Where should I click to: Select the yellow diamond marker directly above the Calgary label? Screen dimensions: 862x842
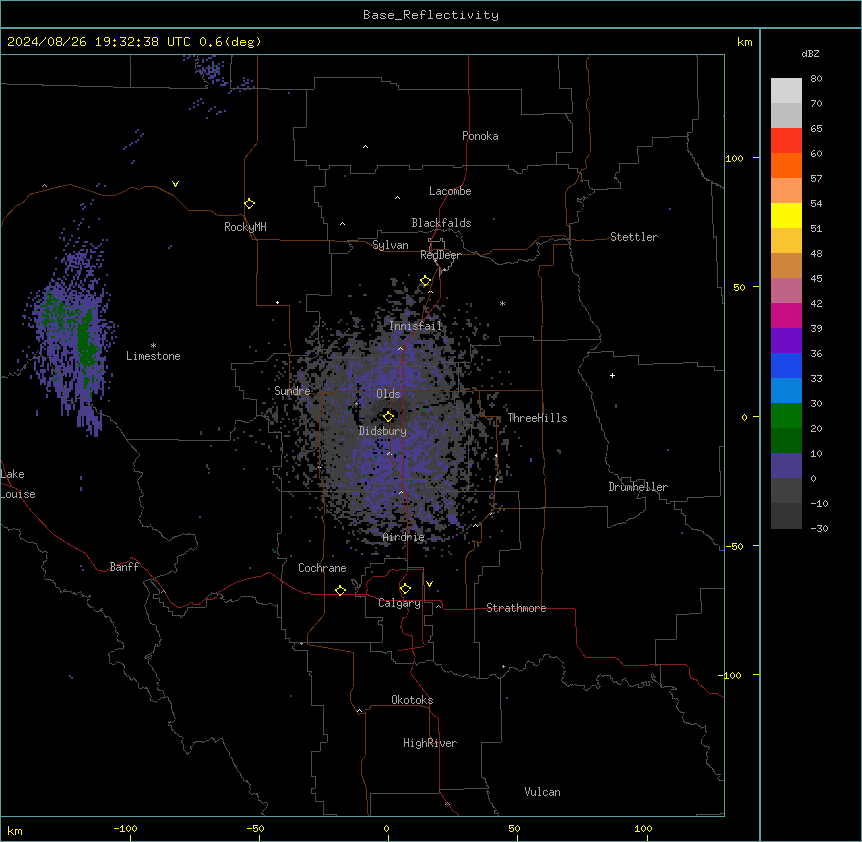tap(405, 589)
